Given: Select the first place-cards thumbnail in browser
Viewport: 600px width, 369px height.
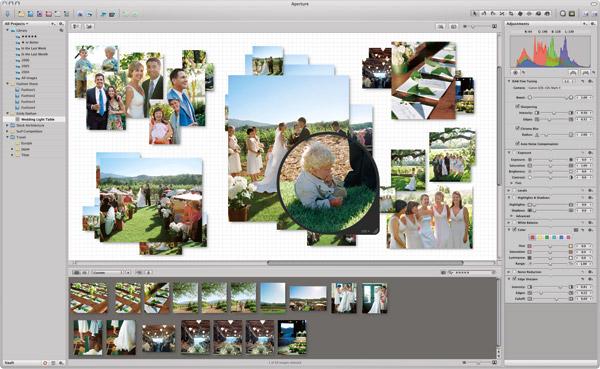Looking at the screenshot, I should tap(89, 297).
